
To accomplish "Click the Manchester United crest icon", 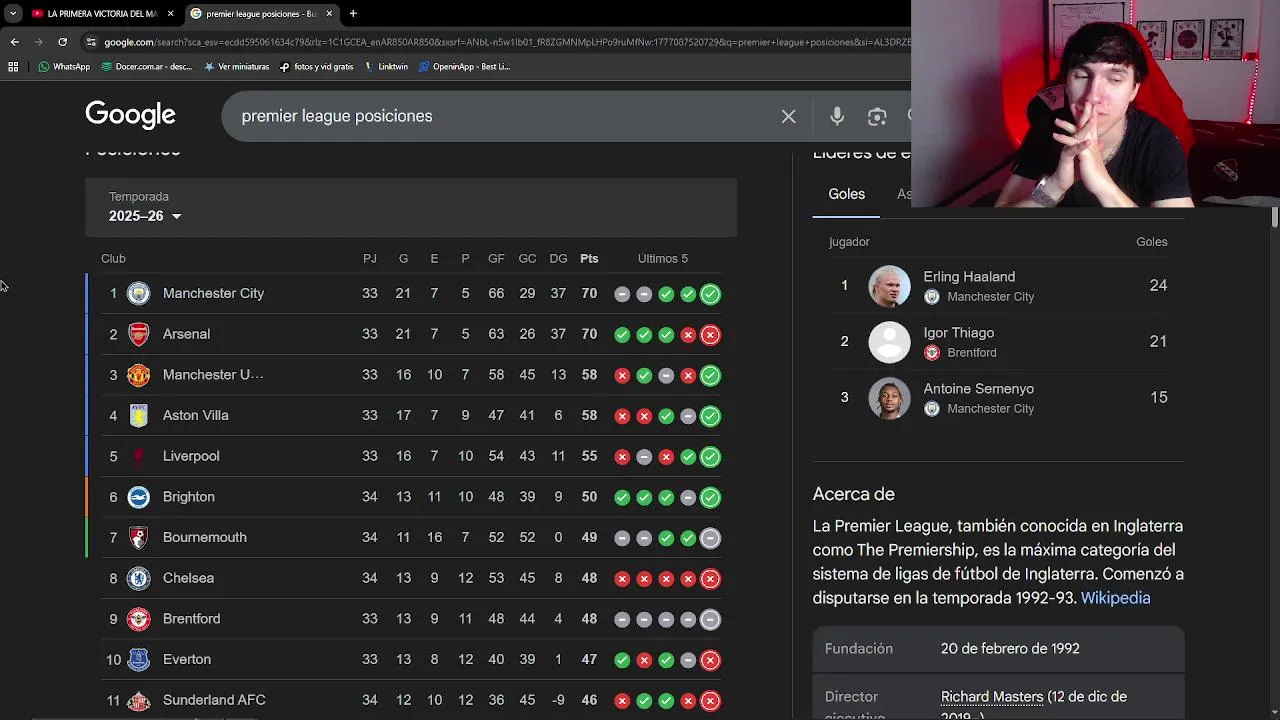I will [138, 375].
